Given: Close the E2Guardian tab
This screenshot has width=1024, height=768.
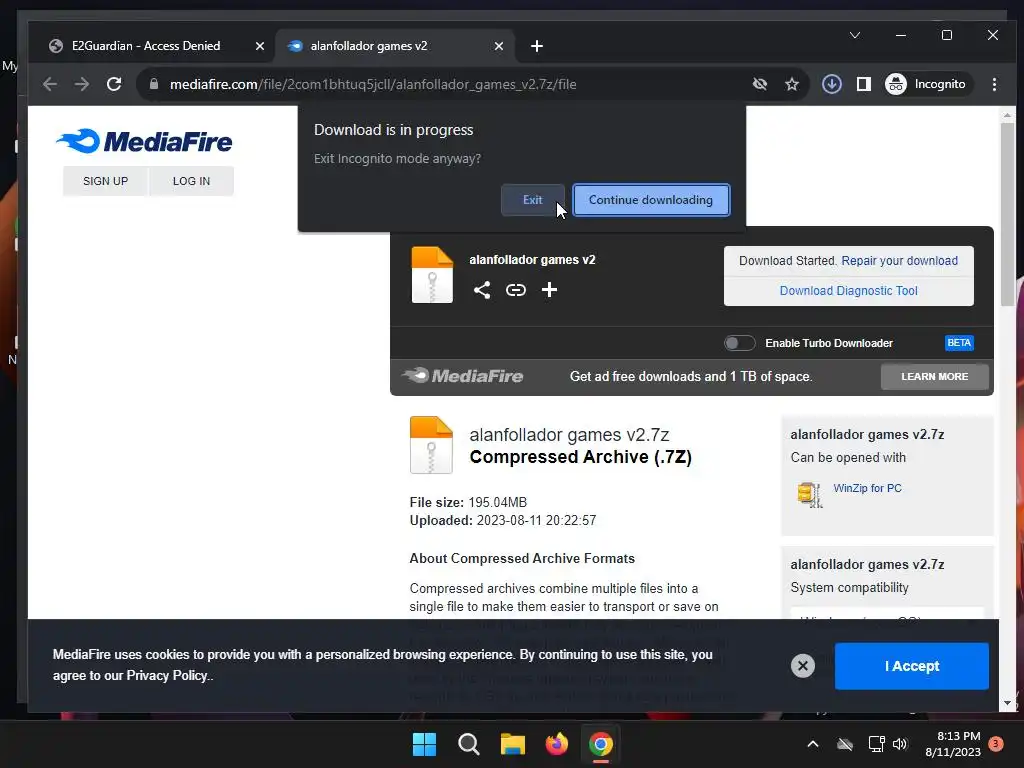Looking at the screenshot, I should point(259,46).
